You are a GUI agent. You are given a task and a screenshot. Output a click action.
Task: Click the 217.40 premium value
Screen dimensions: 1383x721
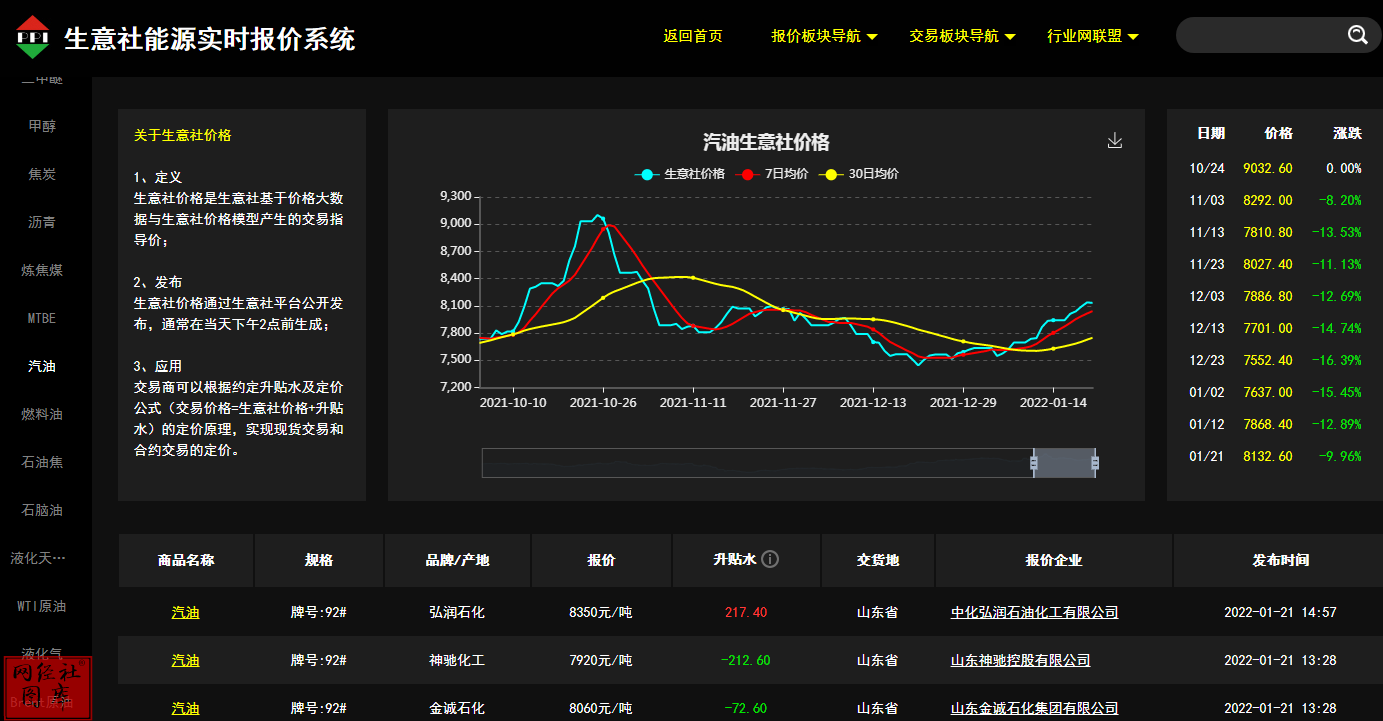coord(746,612)
